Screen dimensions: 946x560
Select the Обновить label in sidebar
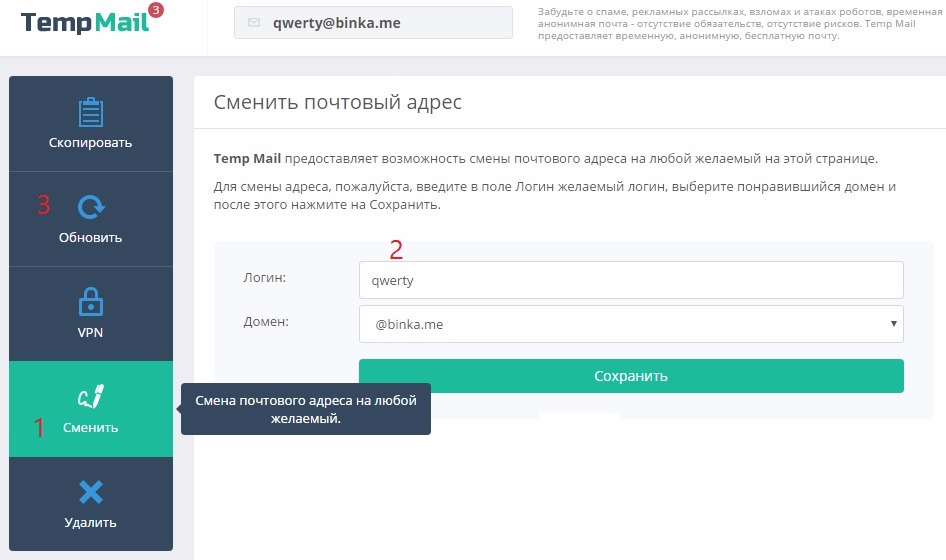[91, 238]
